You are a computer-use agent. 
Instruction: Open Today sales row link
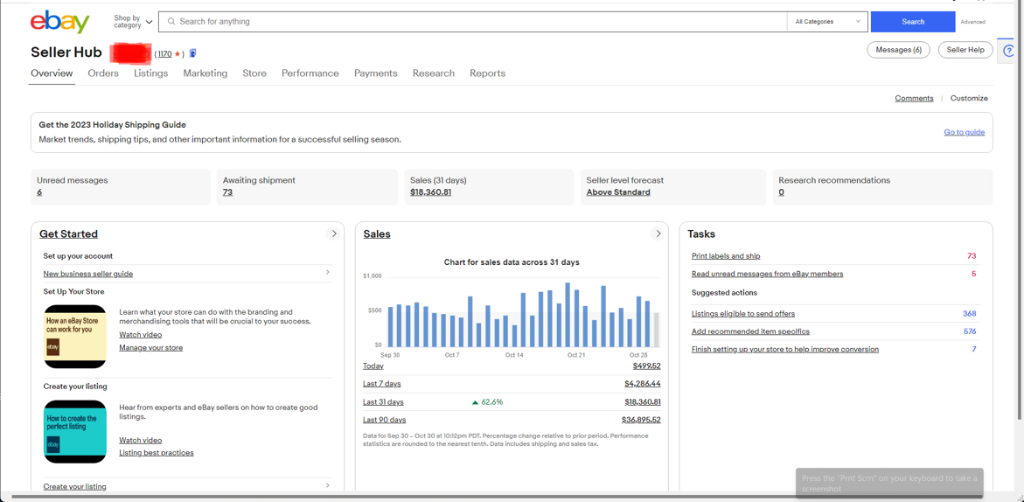click(x=374, y=366)
